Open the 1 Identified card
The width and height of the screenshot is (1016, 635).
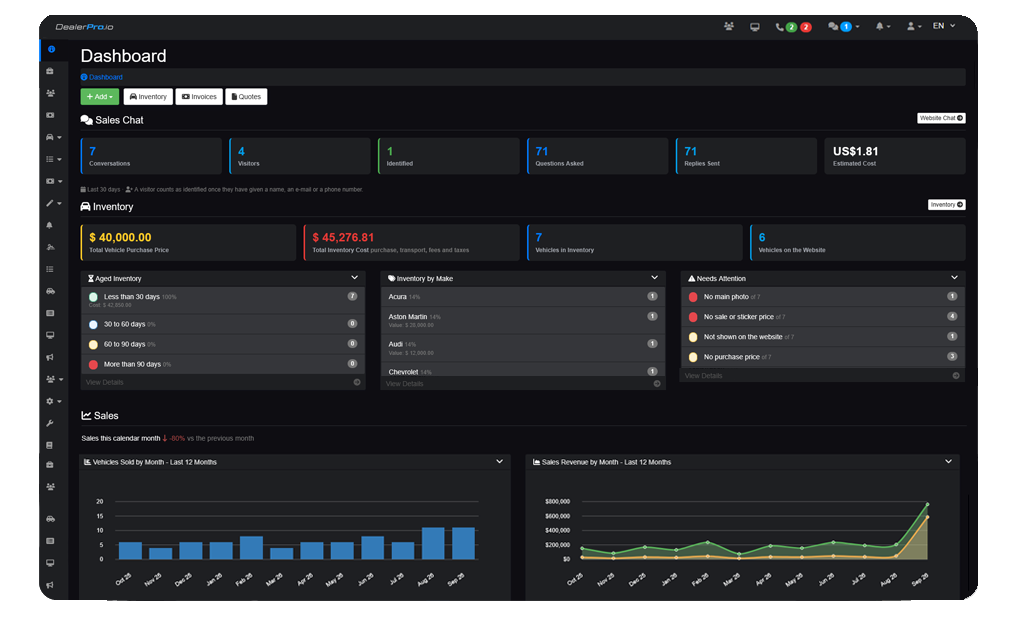tap(448, 156)
